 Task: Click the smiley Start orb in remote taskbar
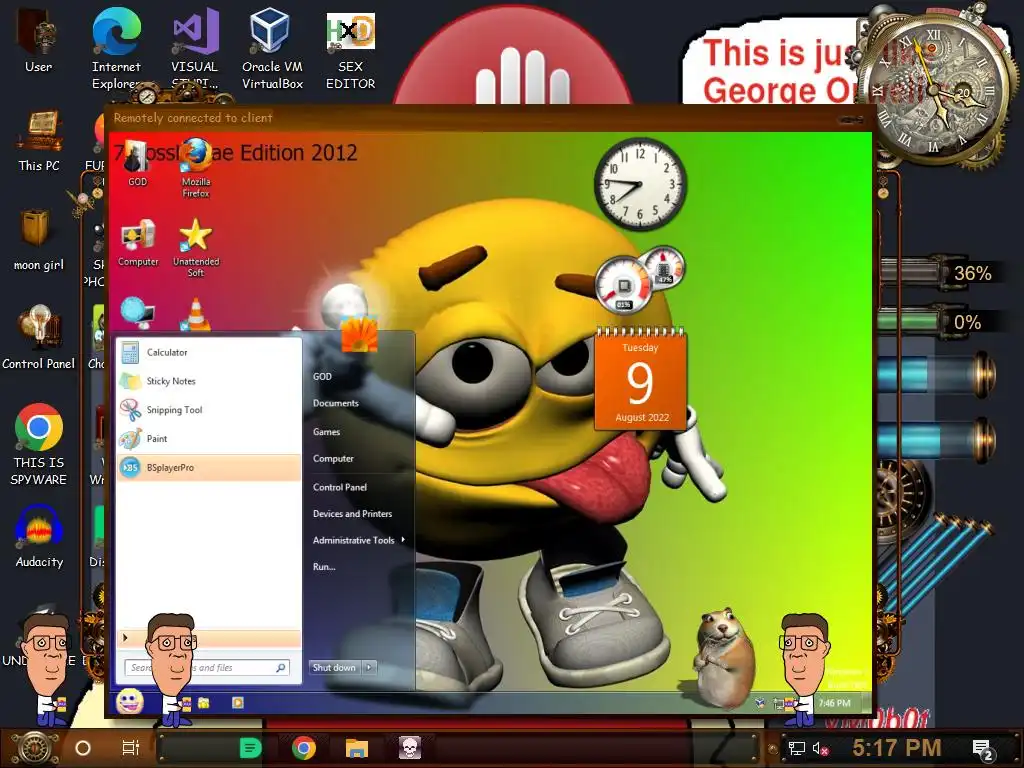tap(130, 702)
